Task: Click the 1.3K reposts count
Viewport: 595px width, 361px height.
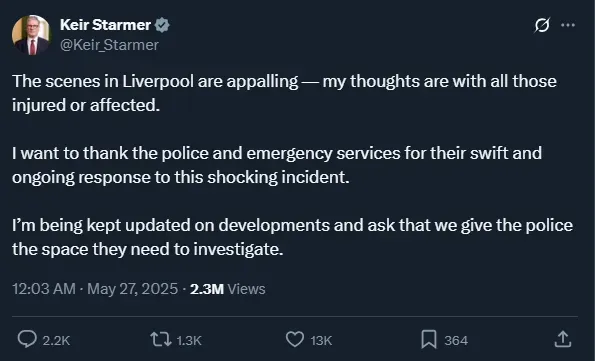Action: pos(189,341)
